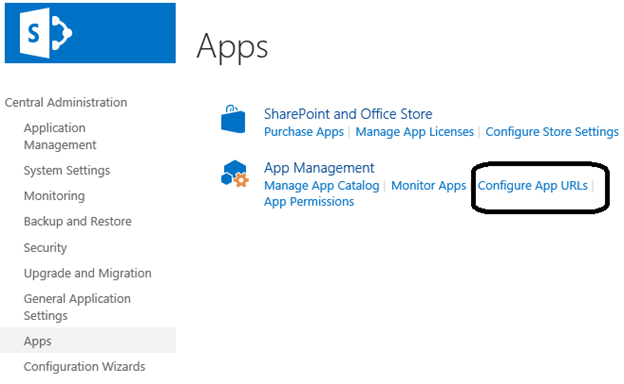This screenshot has width=624, height=384.
Task: Open Upgrade and Migration section
Action: [x=88, y=273]
